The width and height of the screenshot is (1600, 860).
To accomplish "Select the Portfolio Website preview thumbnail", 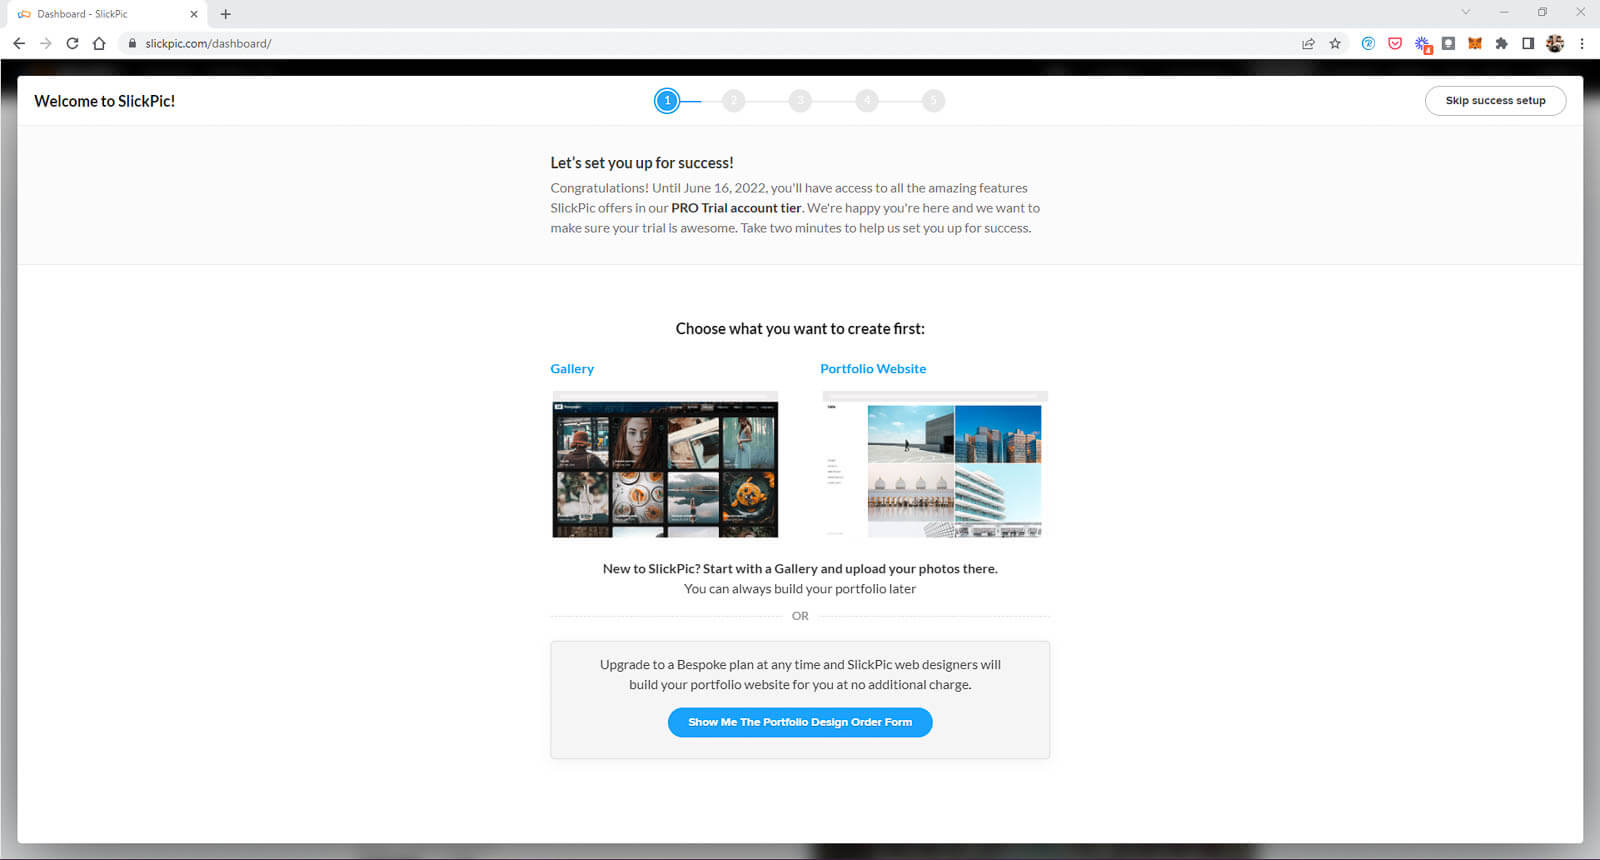I will 934,467.
